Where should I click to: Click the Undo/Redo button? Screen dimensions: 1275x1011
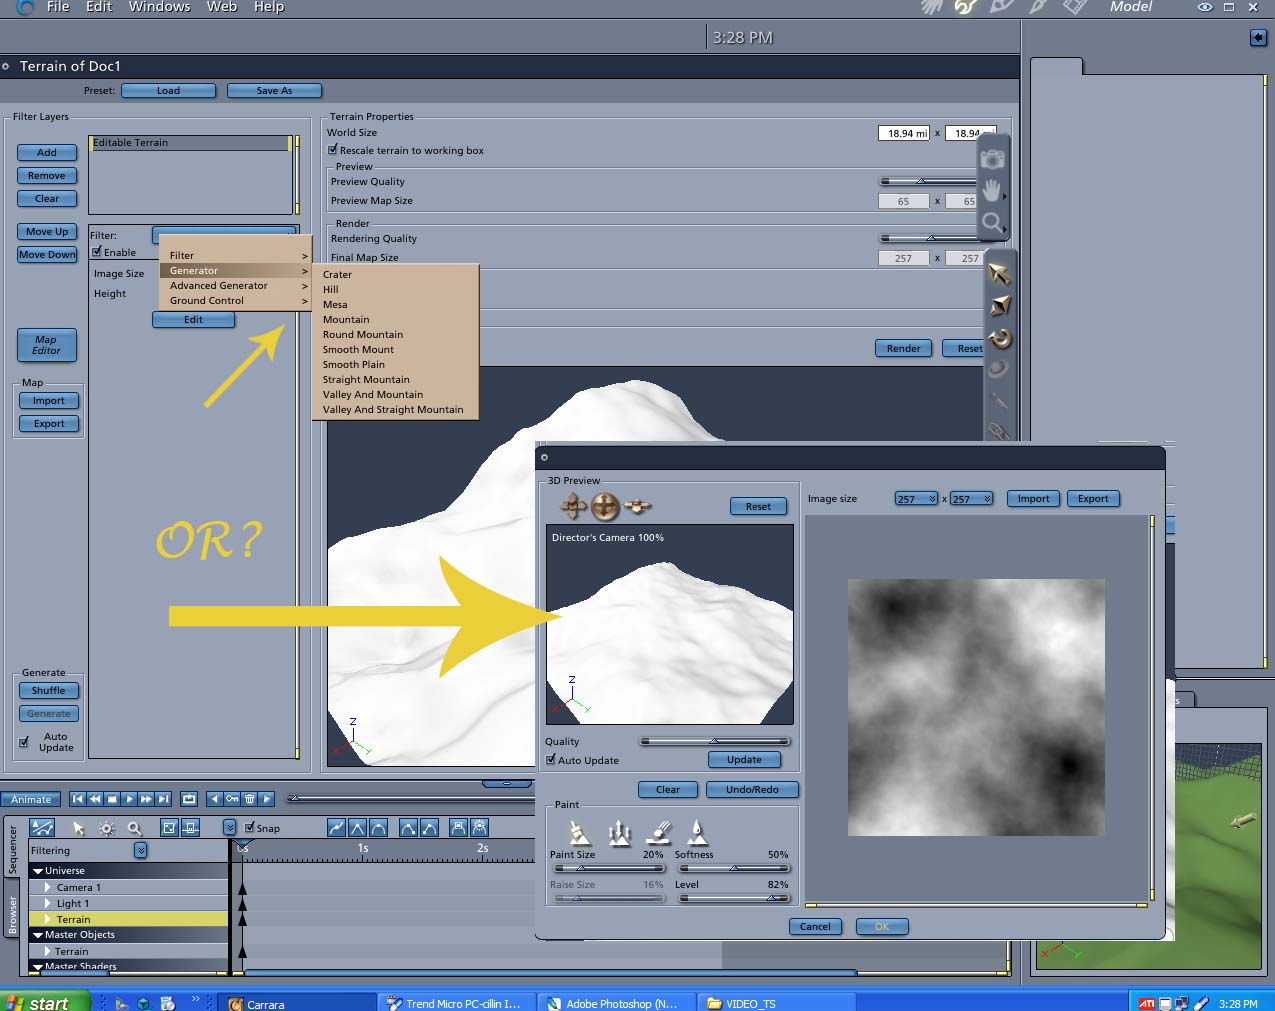[x=752, y=789]
